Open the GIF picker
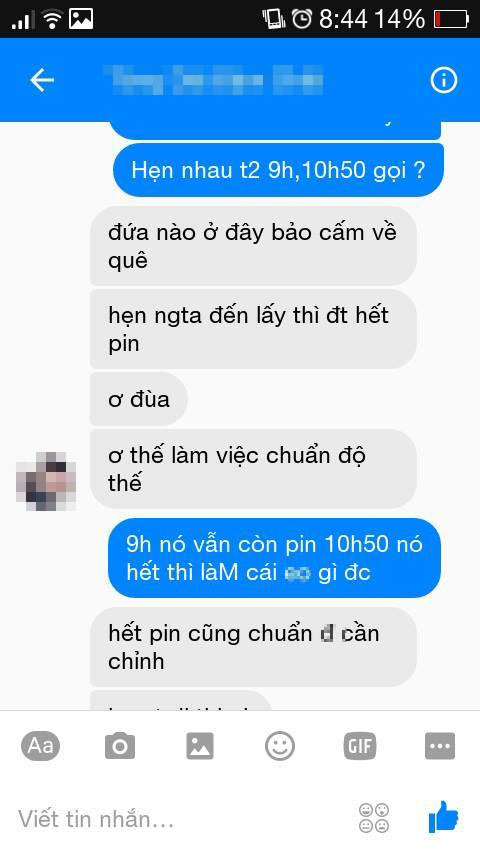 click(360, 746)
